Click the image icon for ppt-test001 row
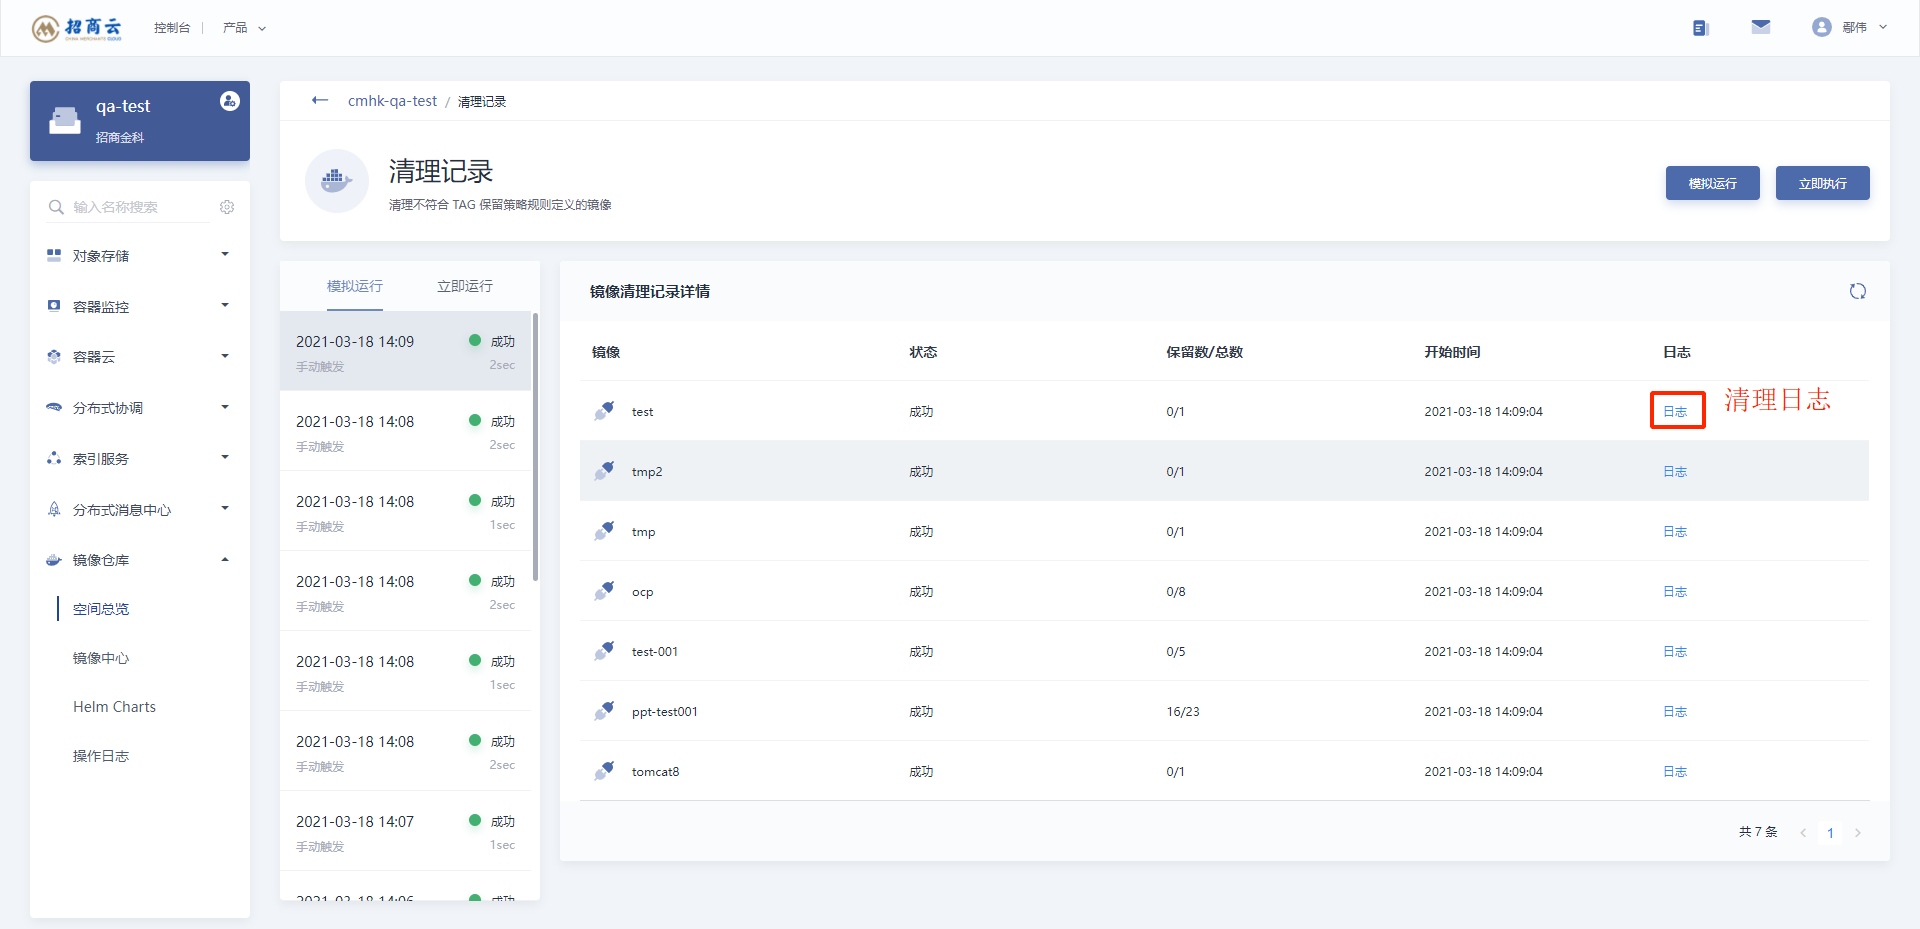The height and width of the screenshot is (929, 1920). click(x=604, y=710)
